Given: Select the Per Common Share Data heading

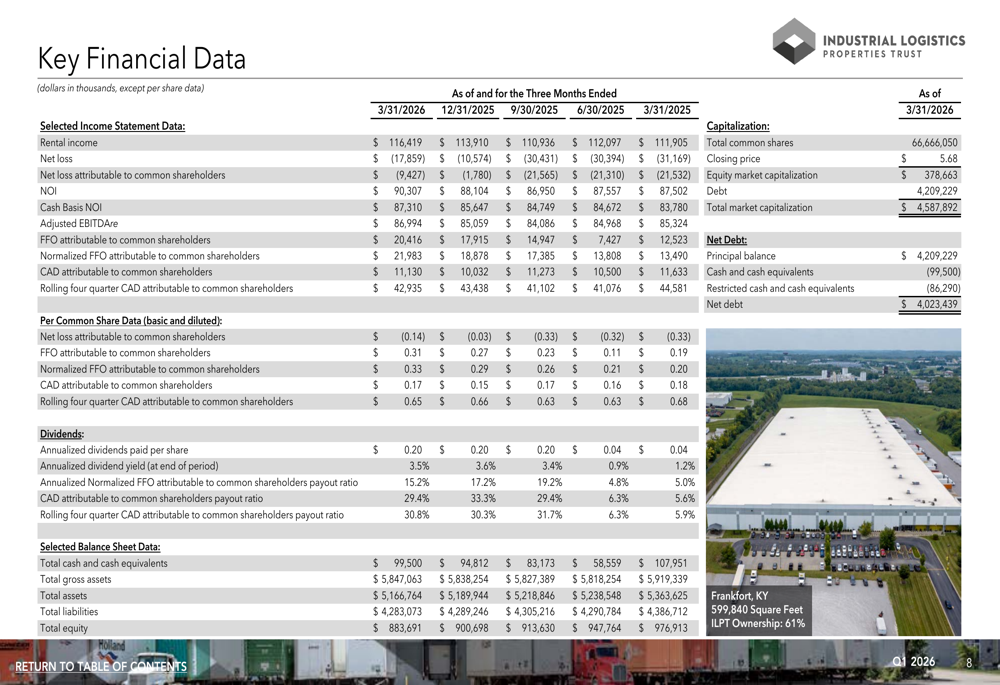Looking at the screenshot, I should 130,321.
